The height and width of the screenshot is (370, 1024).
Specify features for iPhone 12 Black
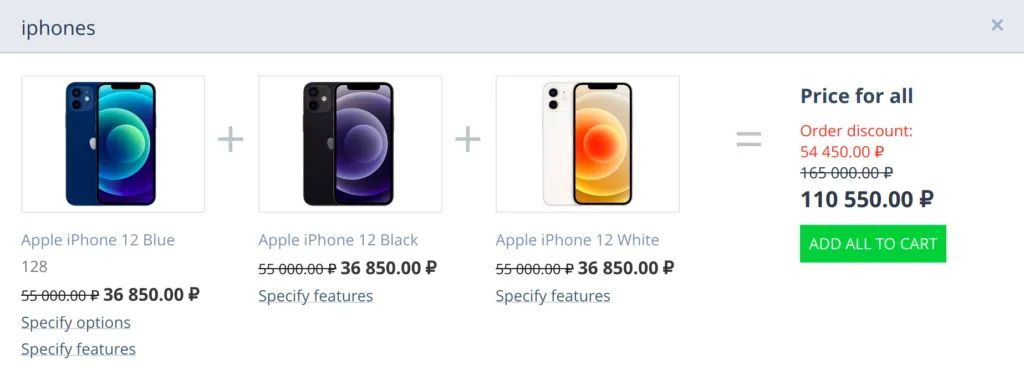click(x=315, y=296)
